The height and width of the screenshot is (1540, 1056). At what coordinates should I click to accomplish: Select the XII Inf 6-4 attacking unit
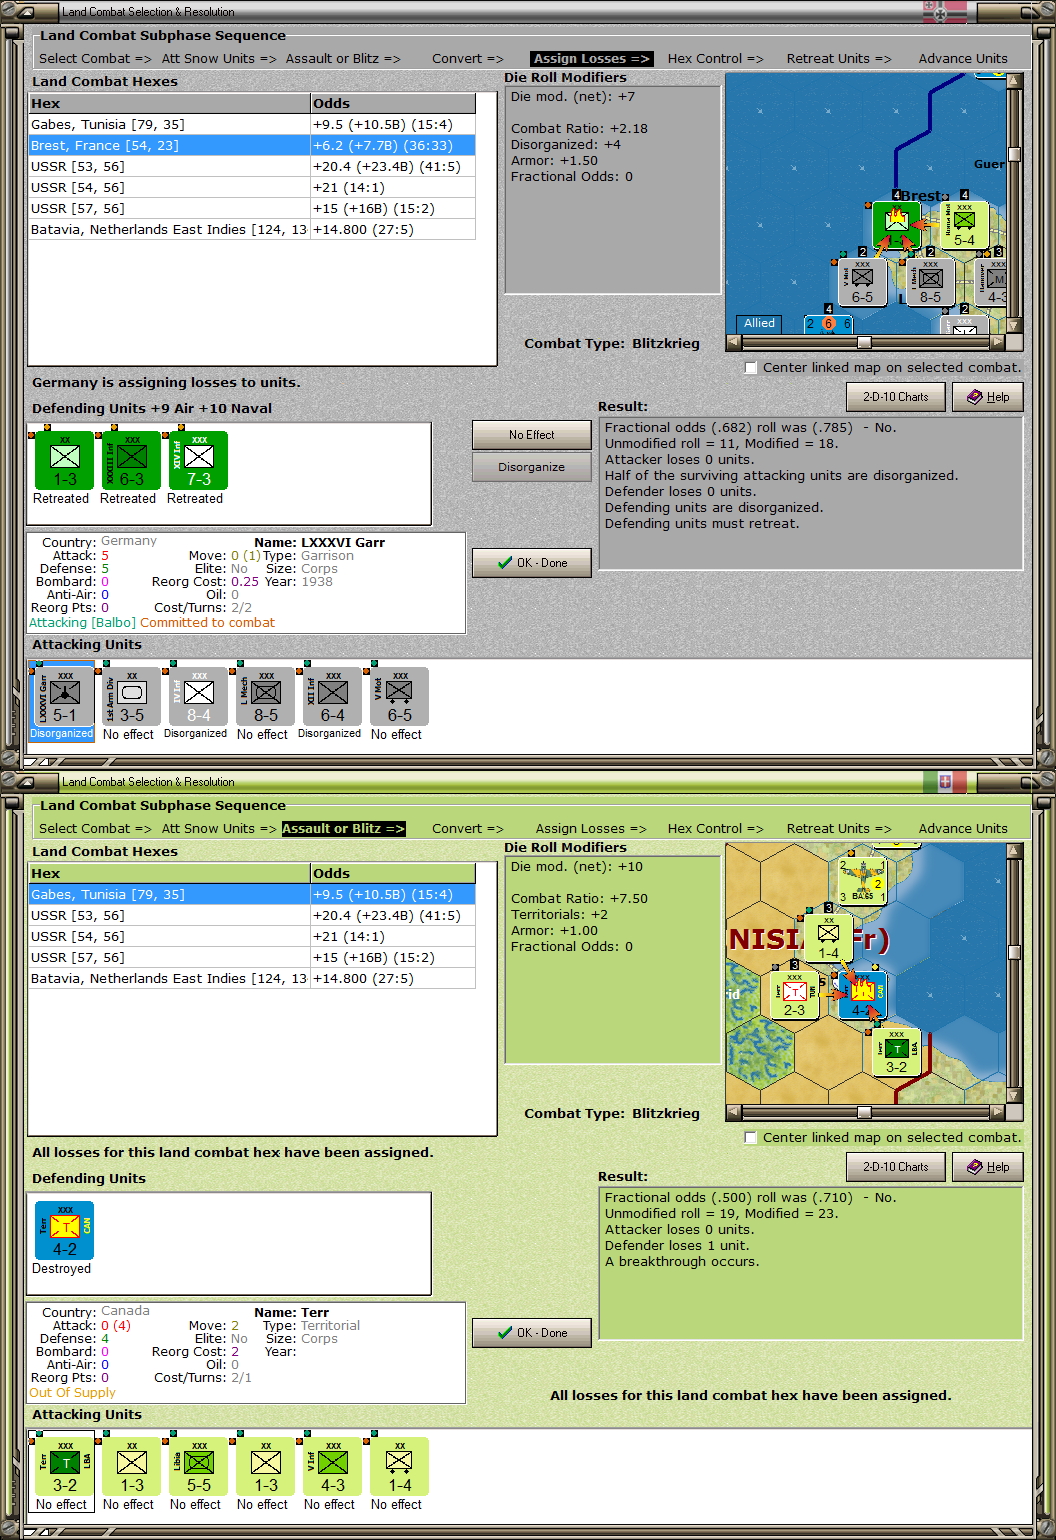pyautogui.click(x=333, y=696)
